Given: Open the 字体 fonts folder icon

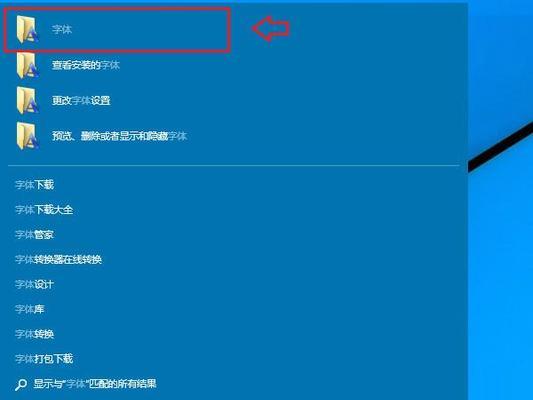Looking at the screenshot, I should [x=27, y=30].
